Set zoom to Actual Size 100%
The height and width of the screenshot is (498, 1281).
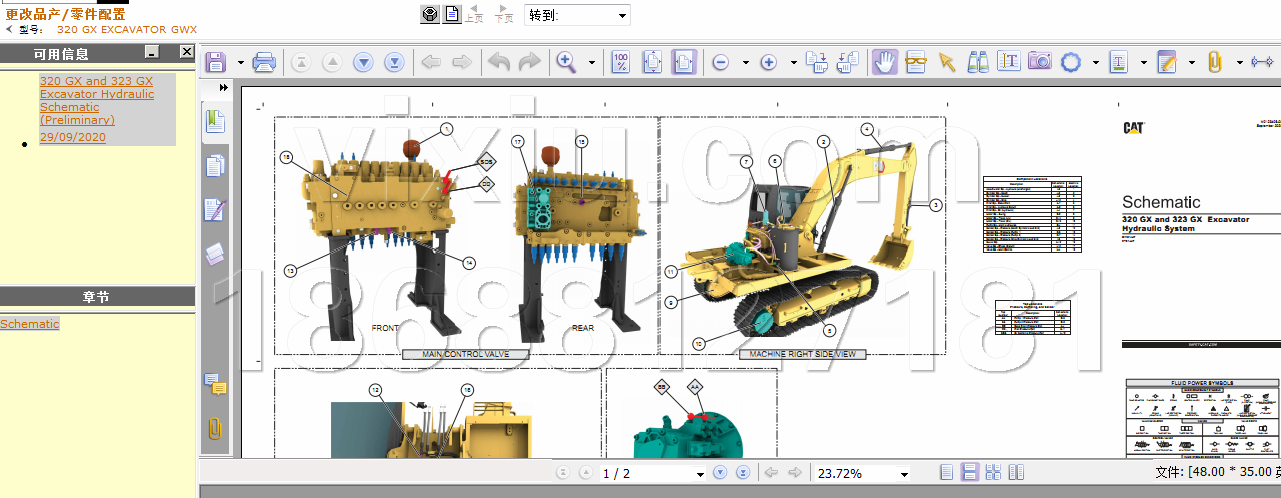point(620,62)
